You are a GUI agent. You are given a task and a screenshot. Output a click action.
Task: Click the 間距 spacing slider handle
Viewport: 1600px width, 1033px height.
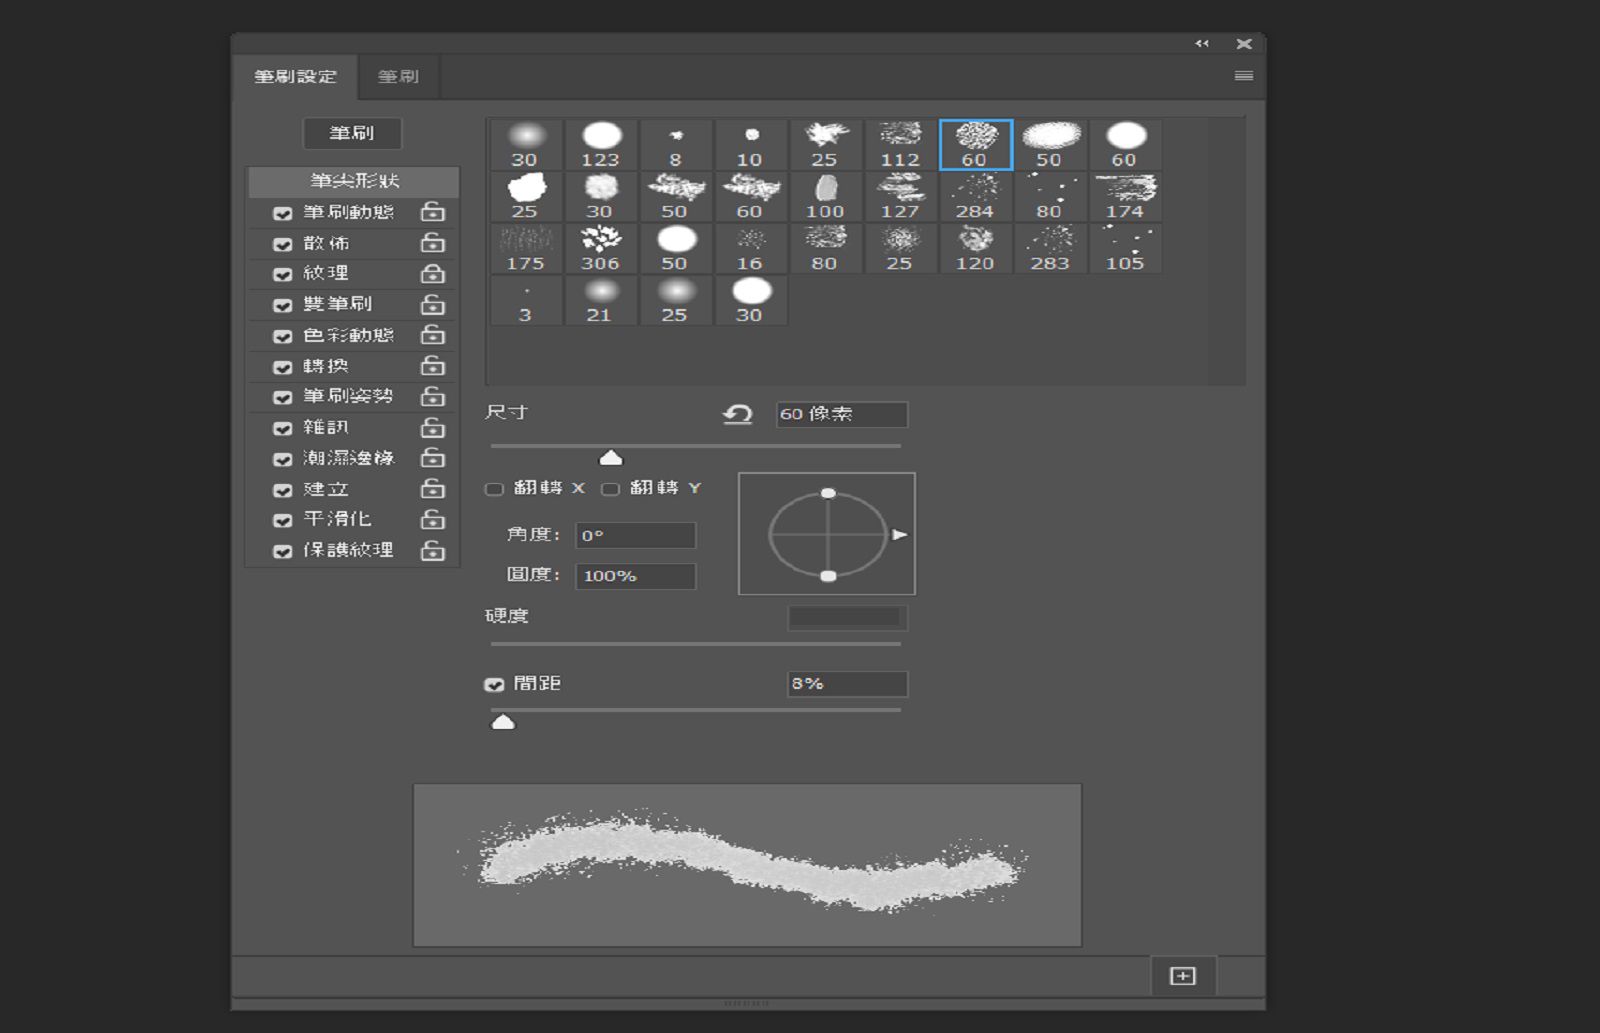tap(503, 722)
